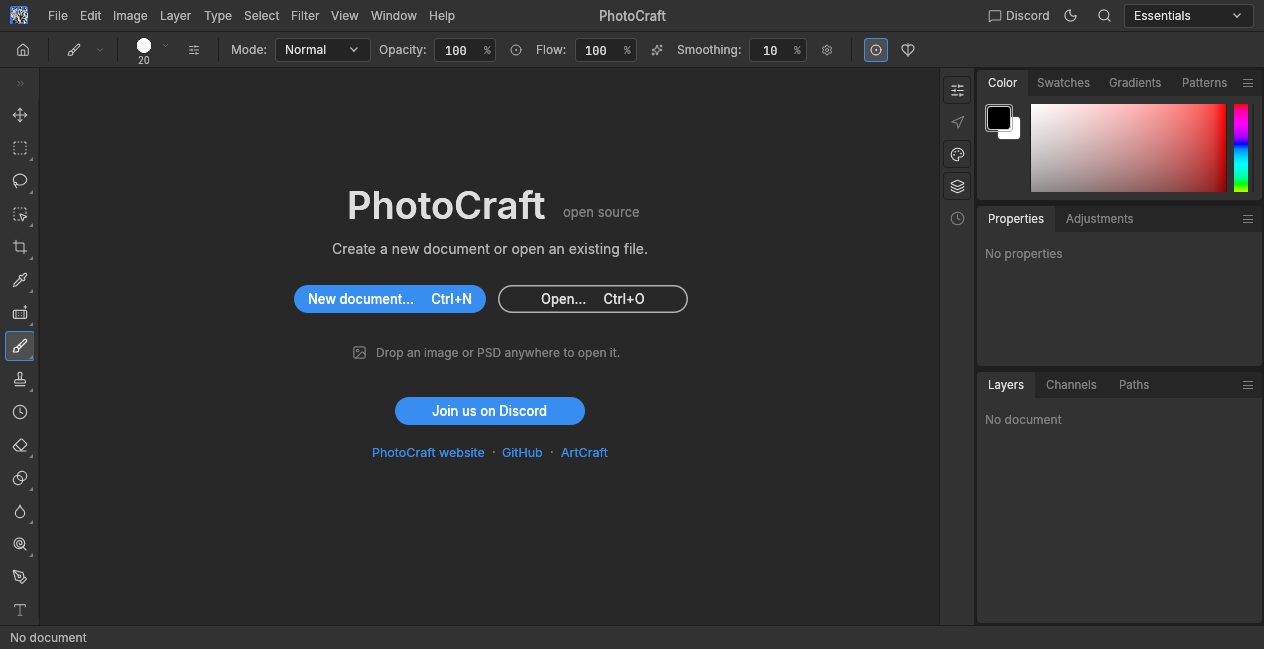
Task: Toggle pressure for opacity button
Action: coord(516,50)
